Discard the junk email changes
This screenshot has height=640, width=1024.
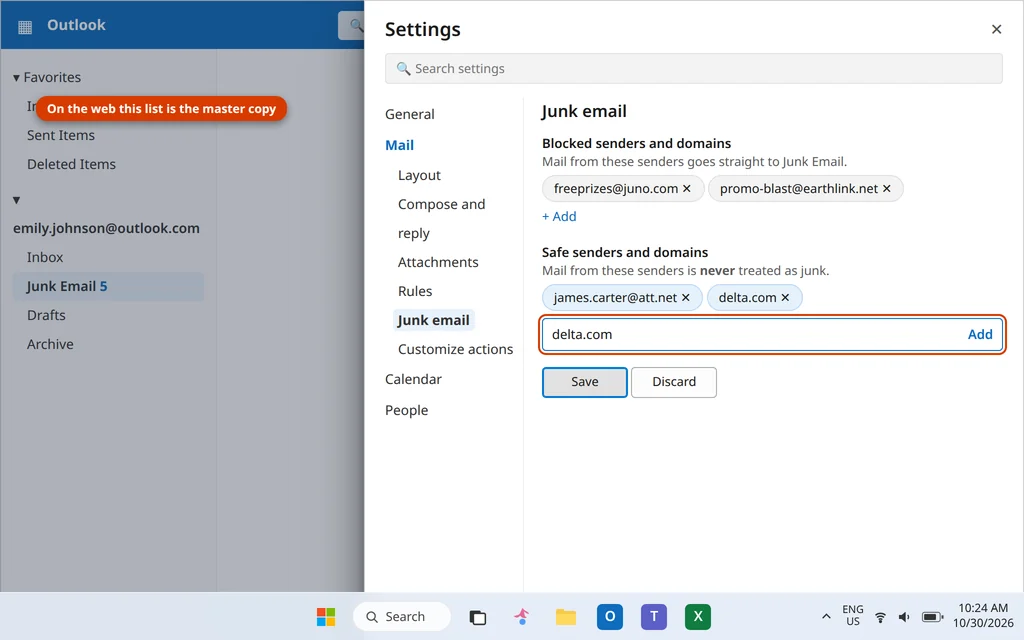[674, 382]
